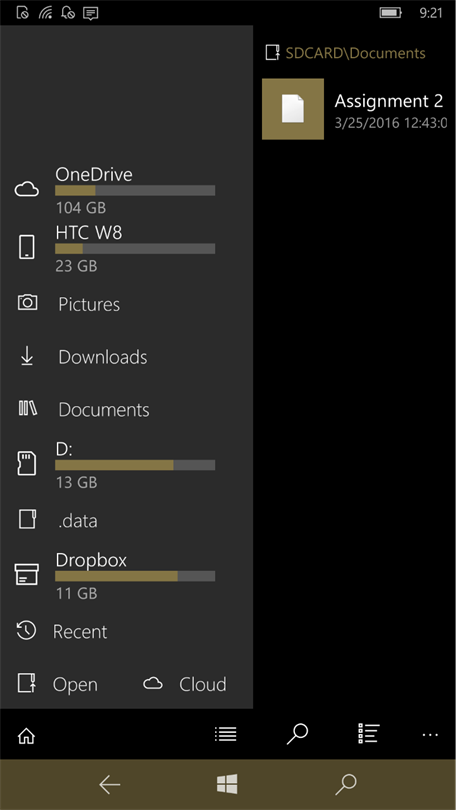The height and width of the screenshot is (810, 456).
Task: Tap the Open button
Action: [x=58, y=684]
